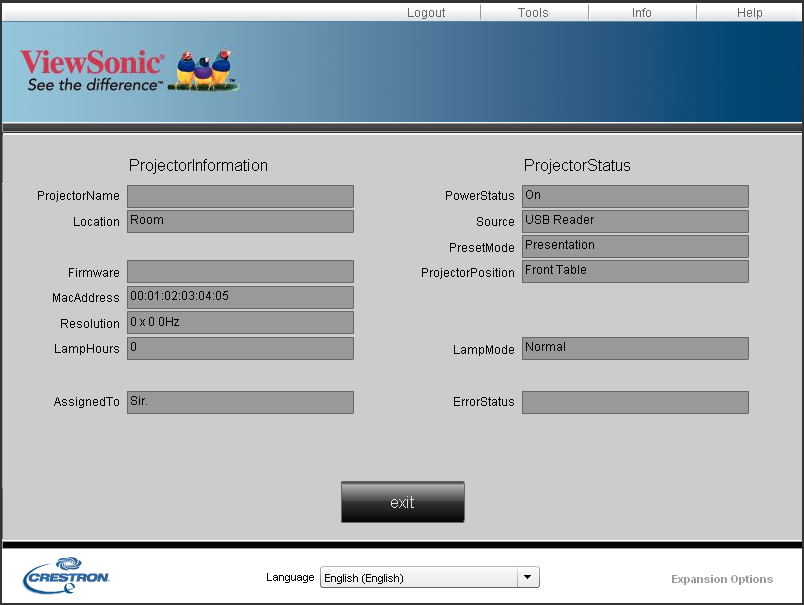Click the ViewSonic birds logo
This screenshot has height=605, width=804.
click(204, 71)
